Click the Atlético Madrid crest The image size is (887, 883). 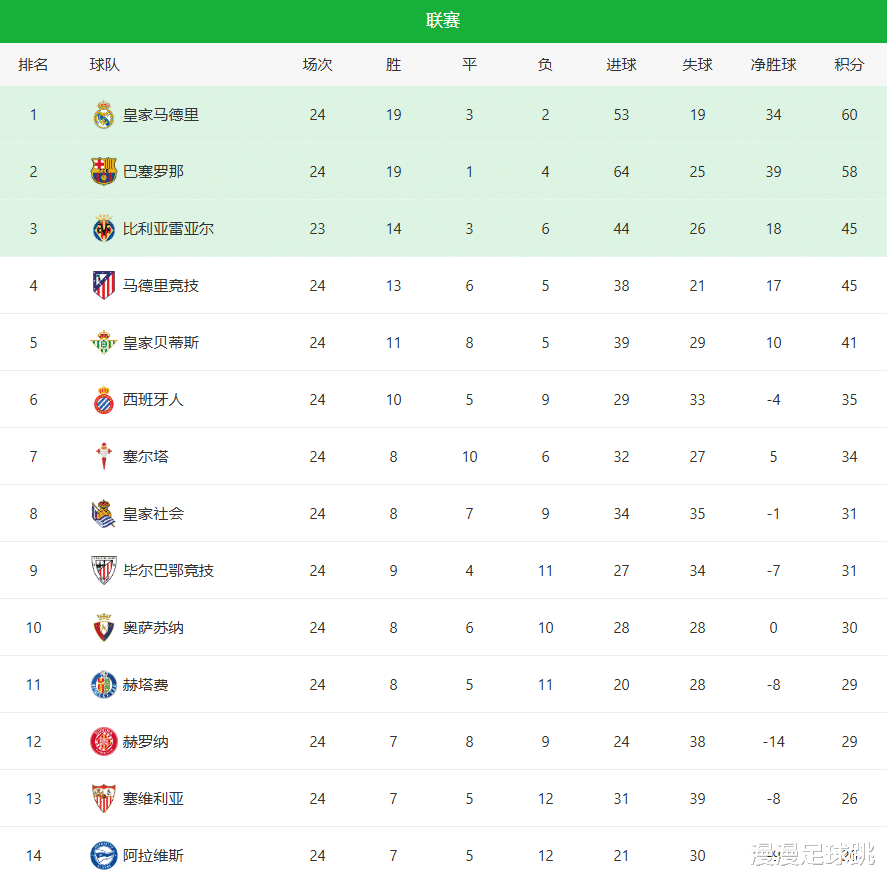click(104, 286)
